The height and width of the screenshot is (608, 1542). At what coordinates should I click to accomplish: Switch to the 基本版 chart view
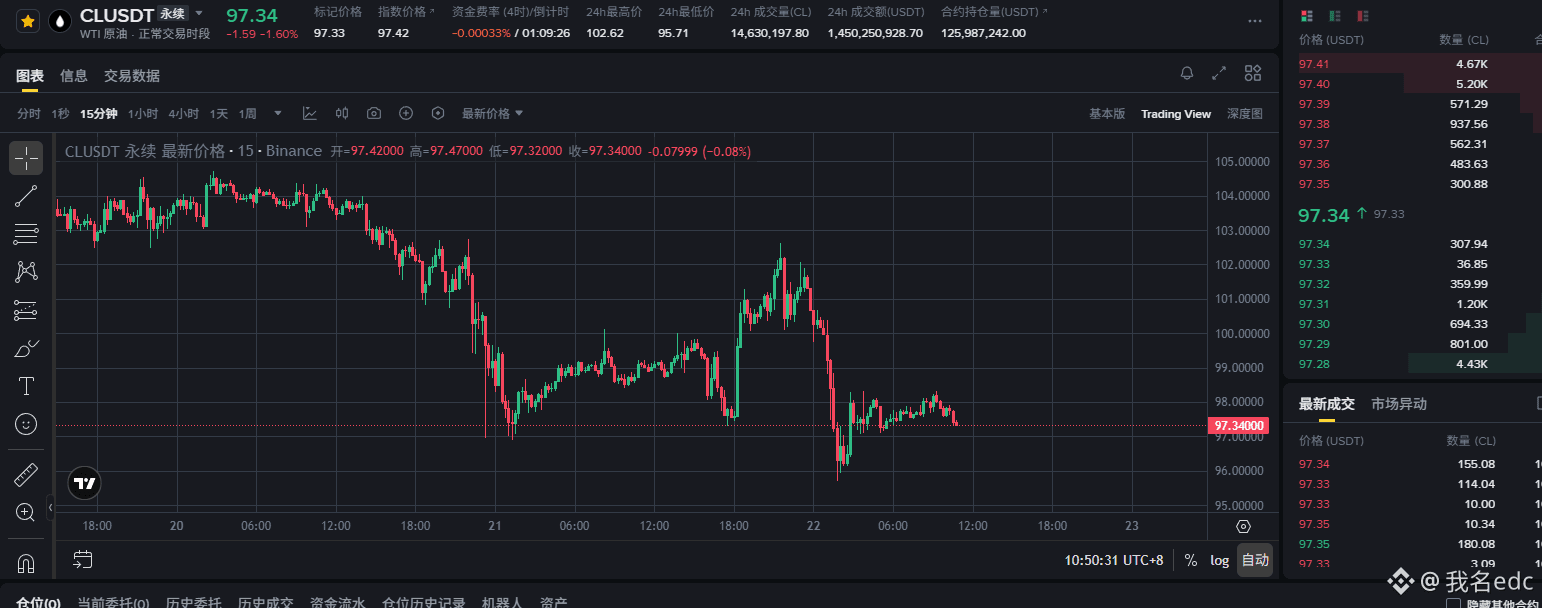pyautogui.click(x=1107, y=114)
